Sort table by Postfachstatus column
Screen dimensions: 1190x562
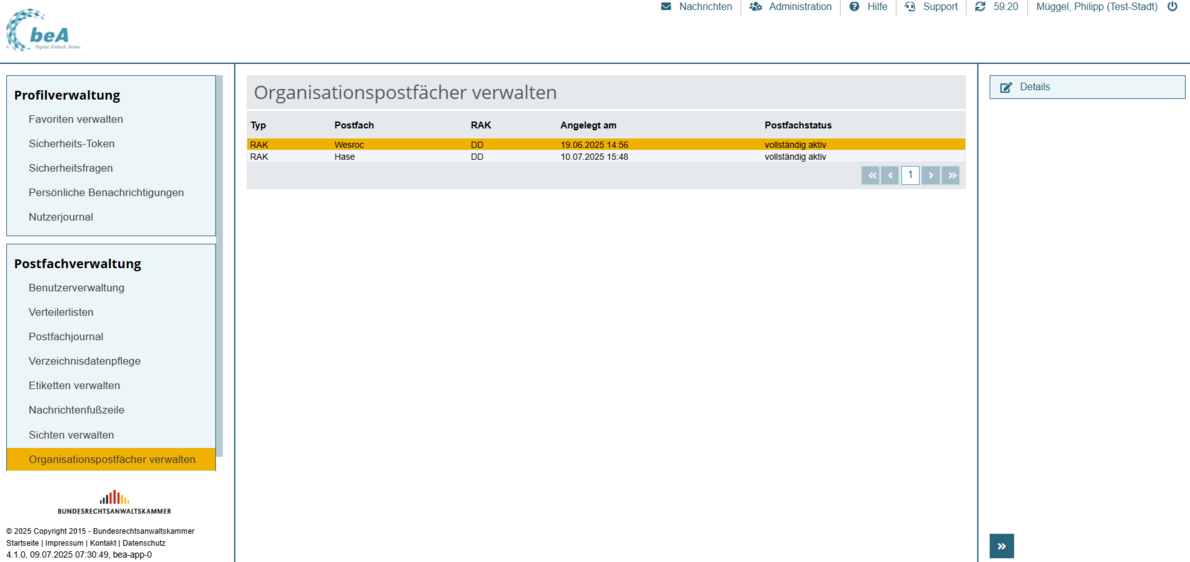point(798,125)
